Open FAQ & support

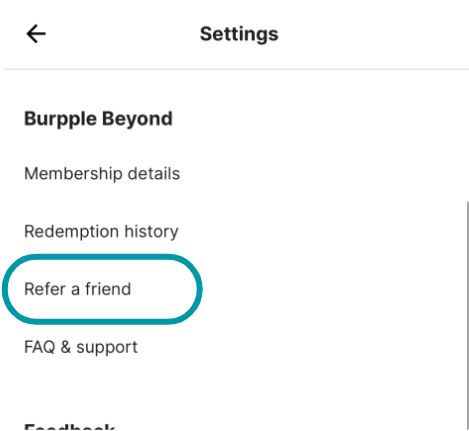81,347
